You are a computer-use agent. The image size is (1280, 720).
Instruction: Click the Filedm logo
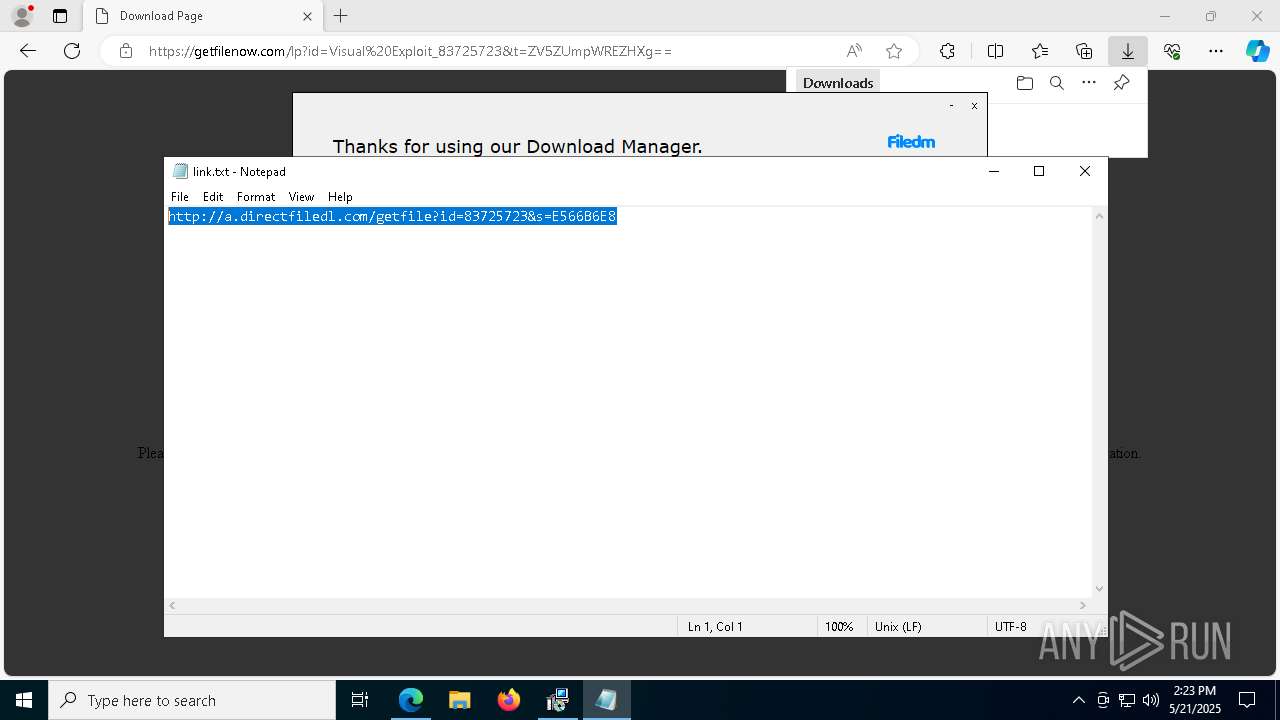[x=911, y=142]
